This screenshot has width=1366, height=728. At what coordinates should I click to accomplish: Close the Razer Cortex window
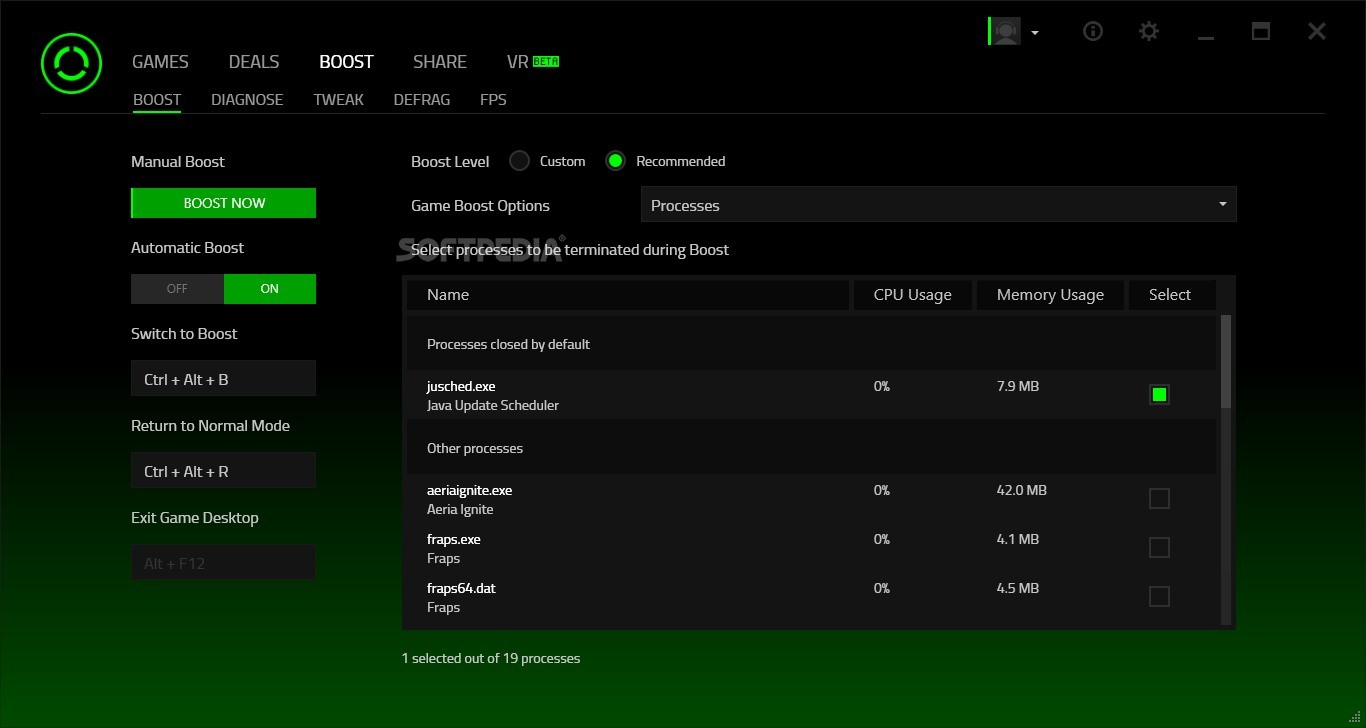(1317, 32)
